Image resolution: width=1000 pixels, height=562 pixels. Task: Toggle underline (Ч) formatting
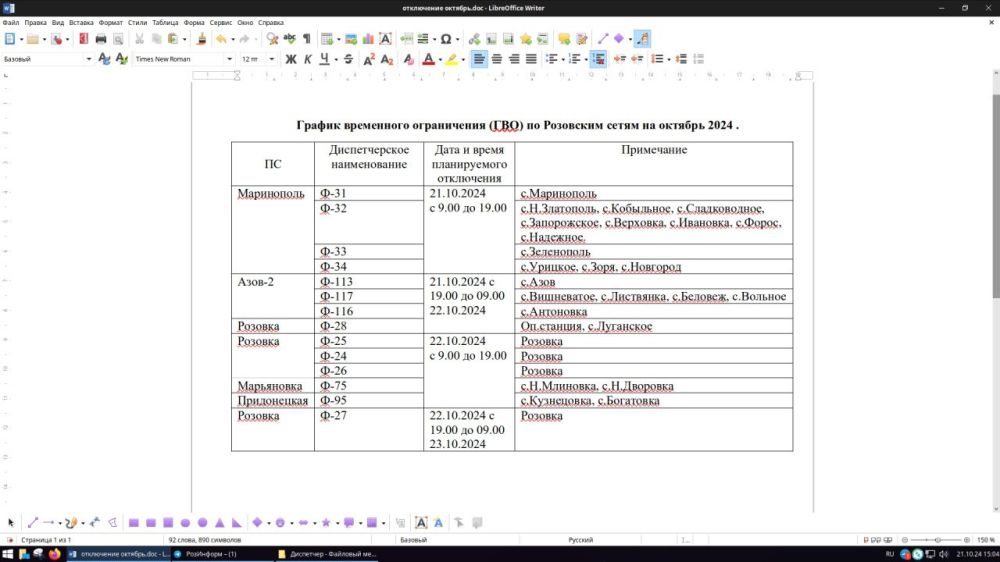(324, 59)
